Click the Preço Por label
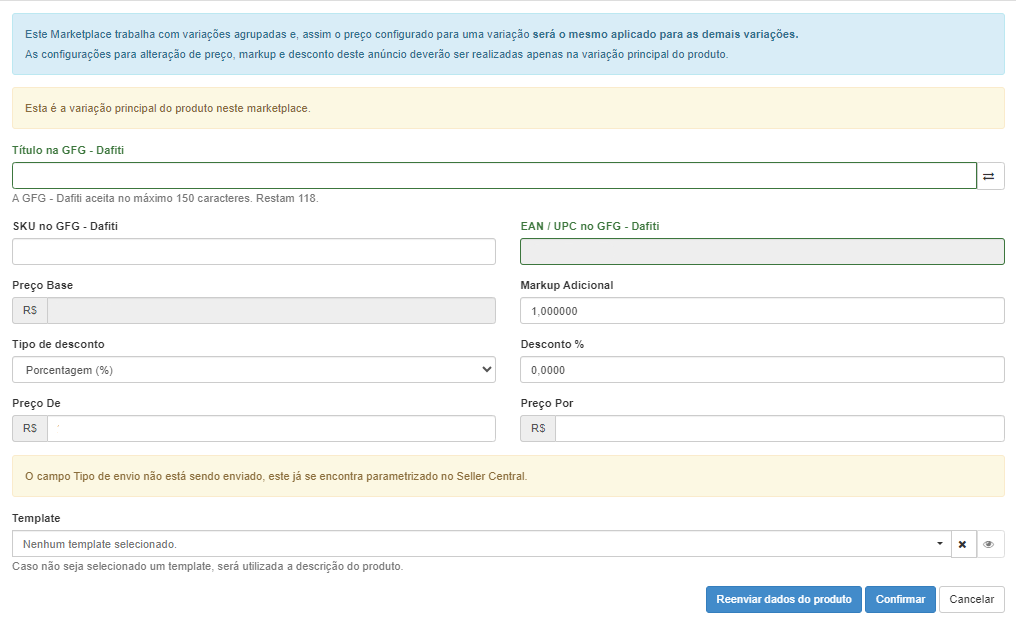This screenshot has height=623, width=1016. click(547, 403)
